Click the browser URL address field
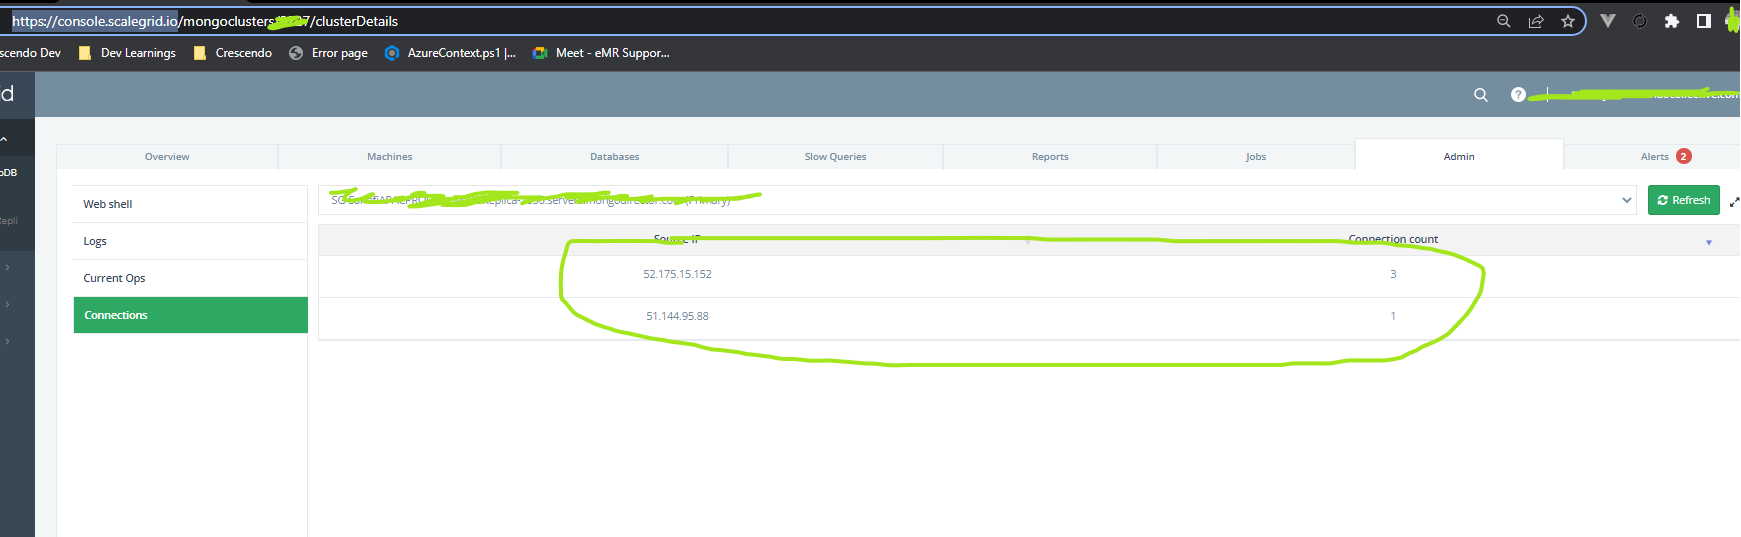 (700, 21)
